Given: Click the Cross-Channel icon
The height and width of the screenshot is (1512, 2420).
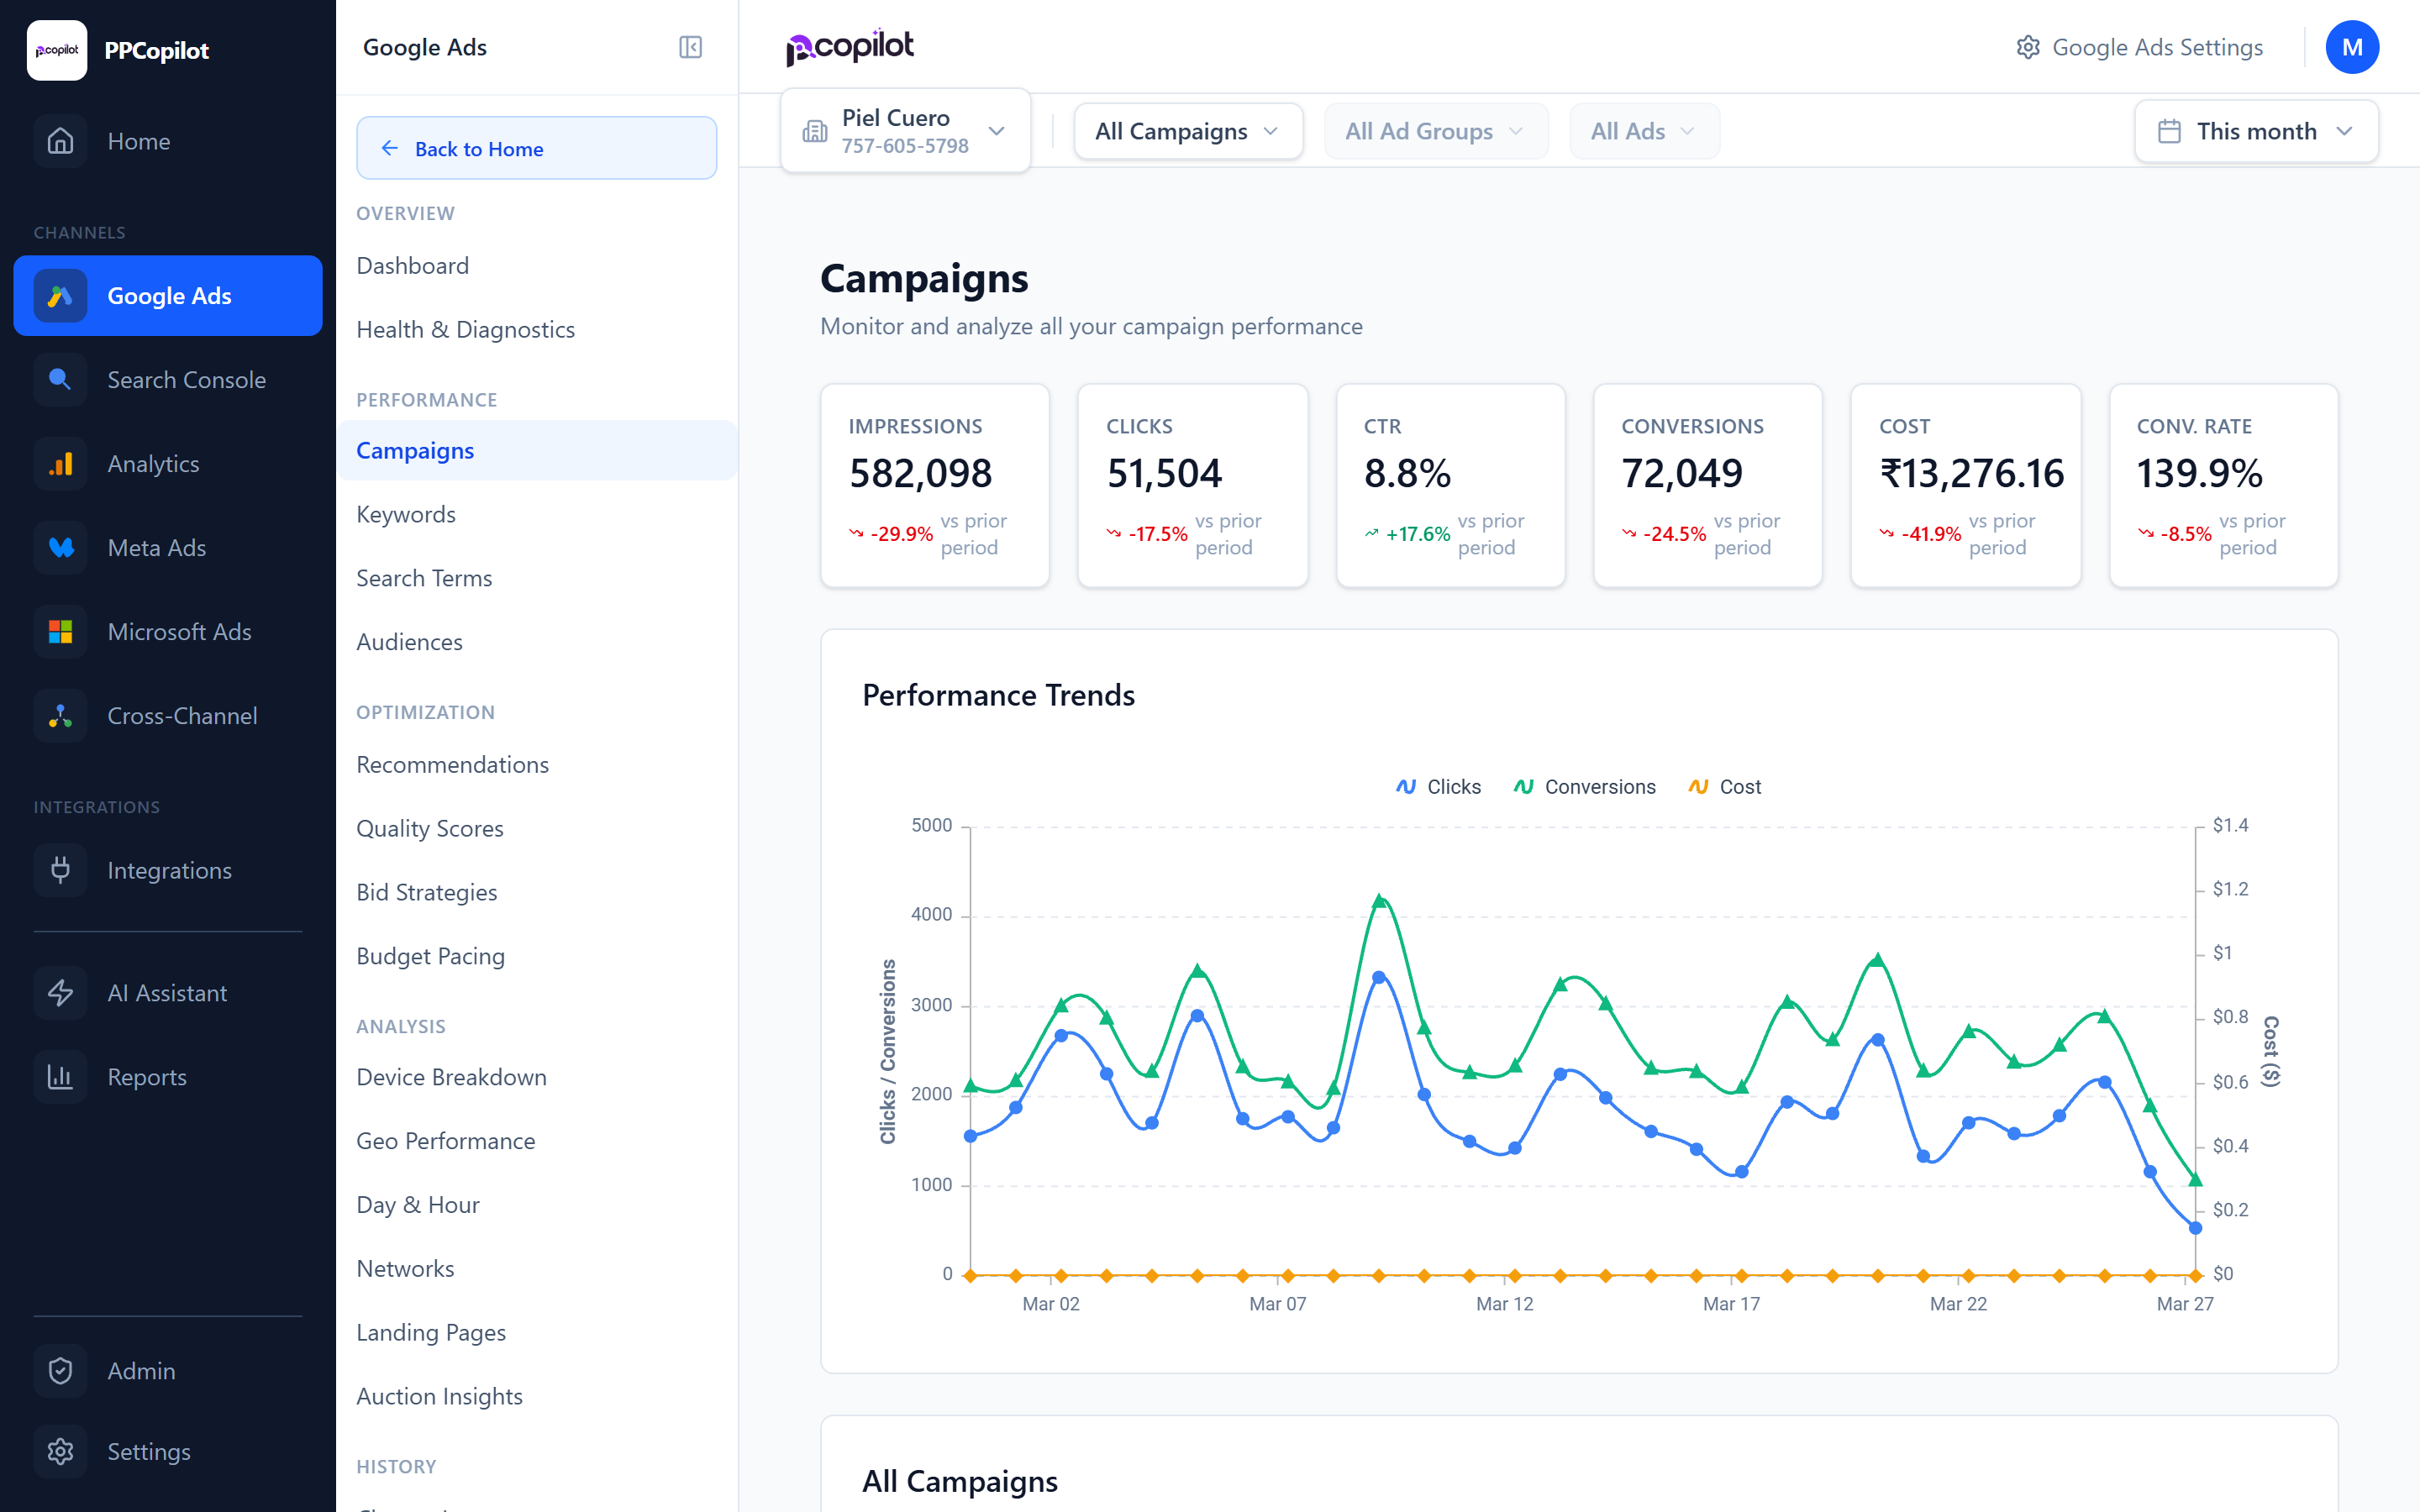Looking at the screenshot, I should (60, 715).
